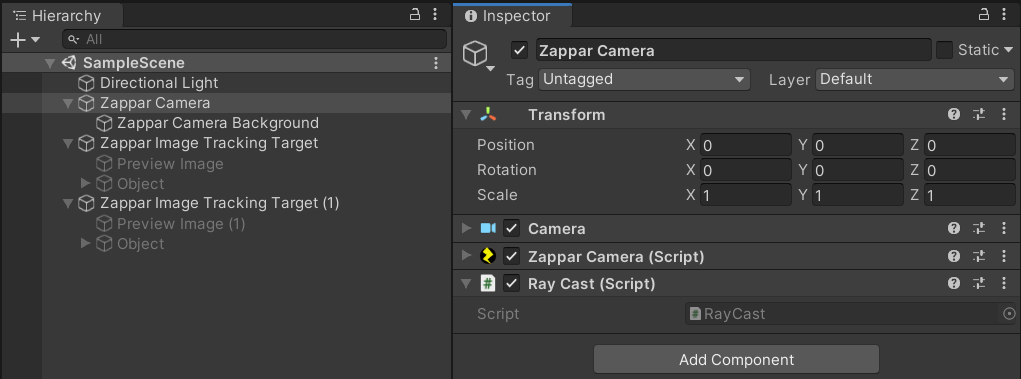Open the Inspector GameObject icon dropdown arrow
Screen dimensions: 1021x379
point(490,68)
